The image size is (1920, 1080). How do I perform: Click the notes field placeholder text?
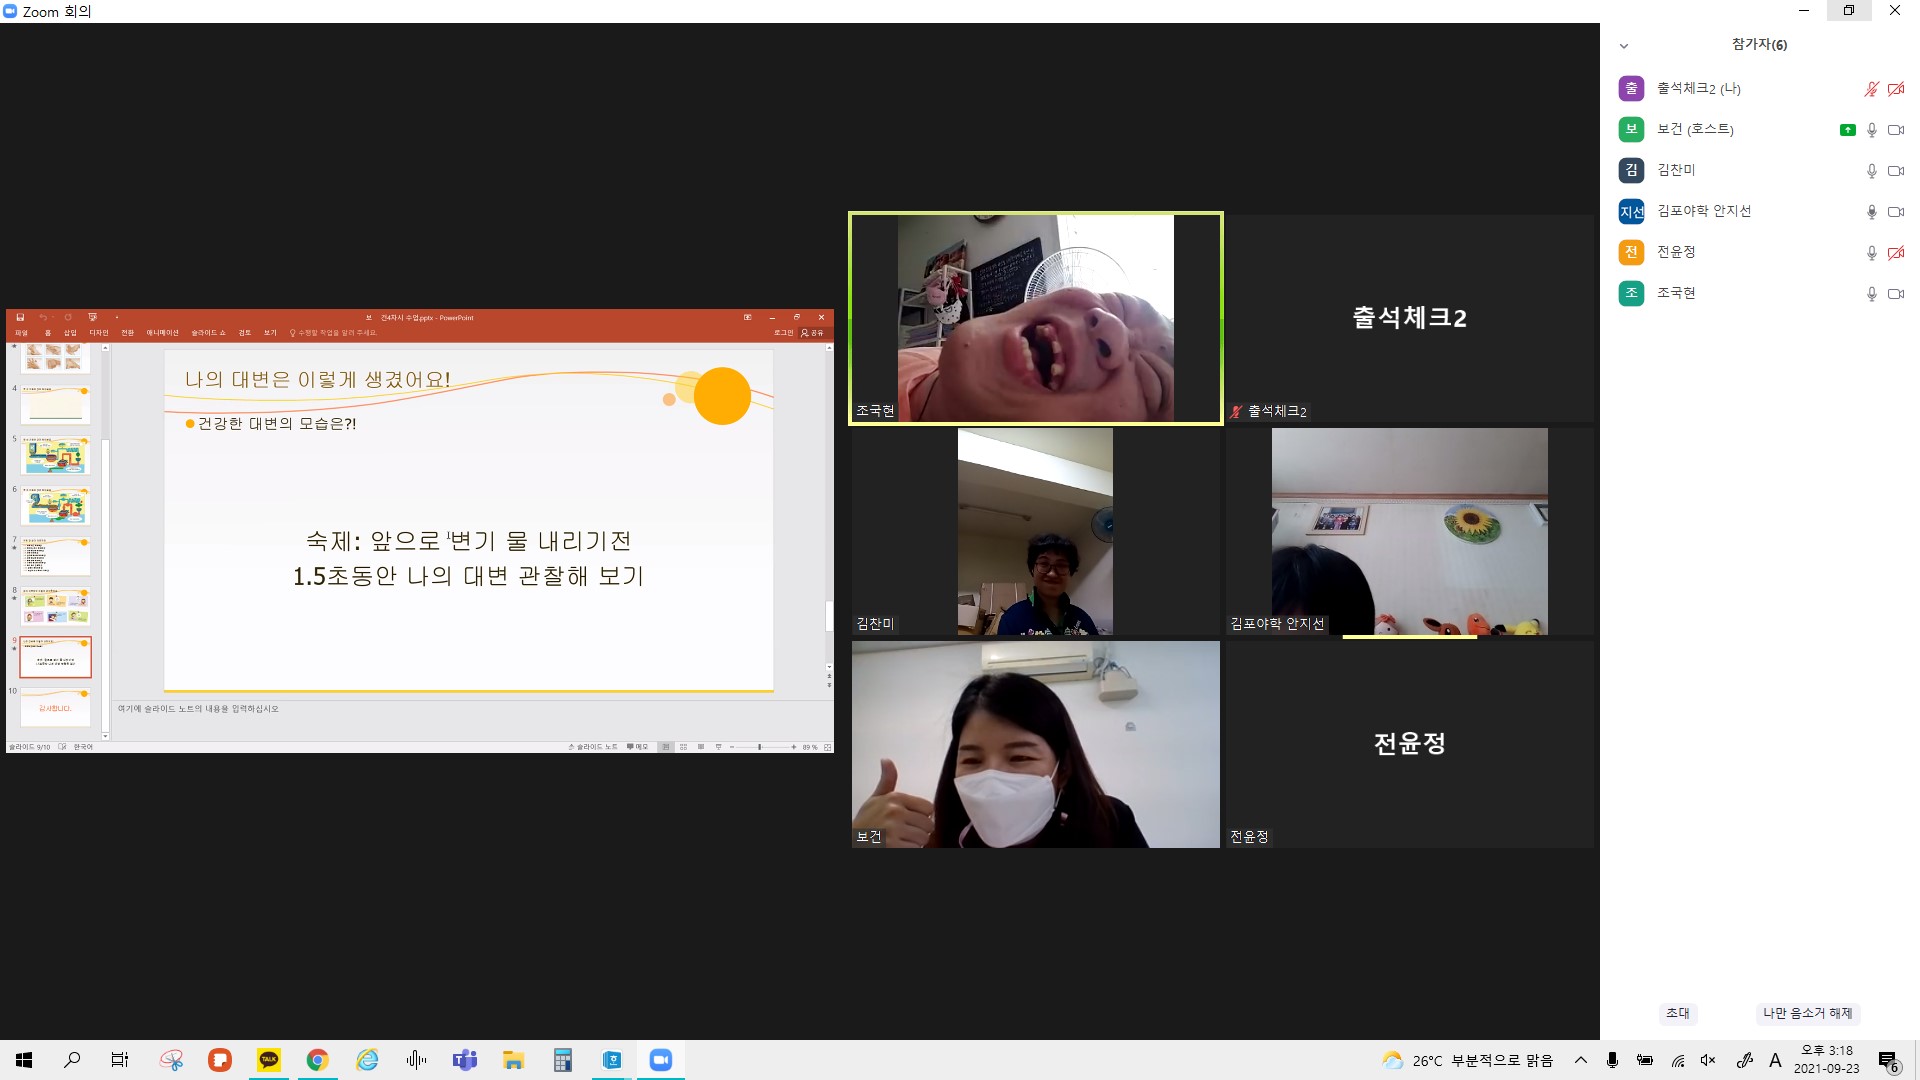[x=198, y=709]
